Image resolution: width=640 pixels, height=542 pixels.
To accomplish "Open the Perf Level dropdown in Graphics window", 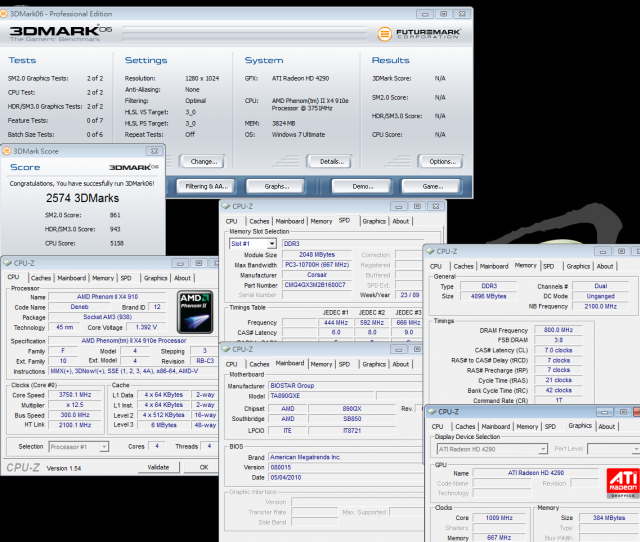I will point(636,449).
